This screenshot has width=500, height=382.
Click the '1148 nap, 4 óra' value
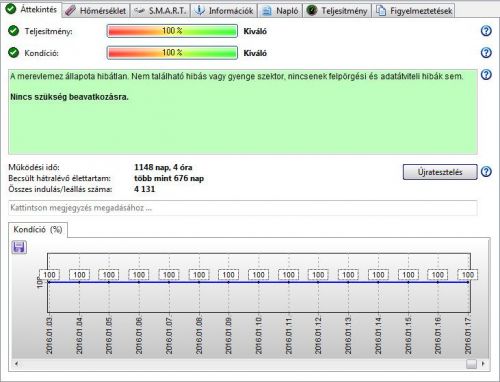point(163,167)
